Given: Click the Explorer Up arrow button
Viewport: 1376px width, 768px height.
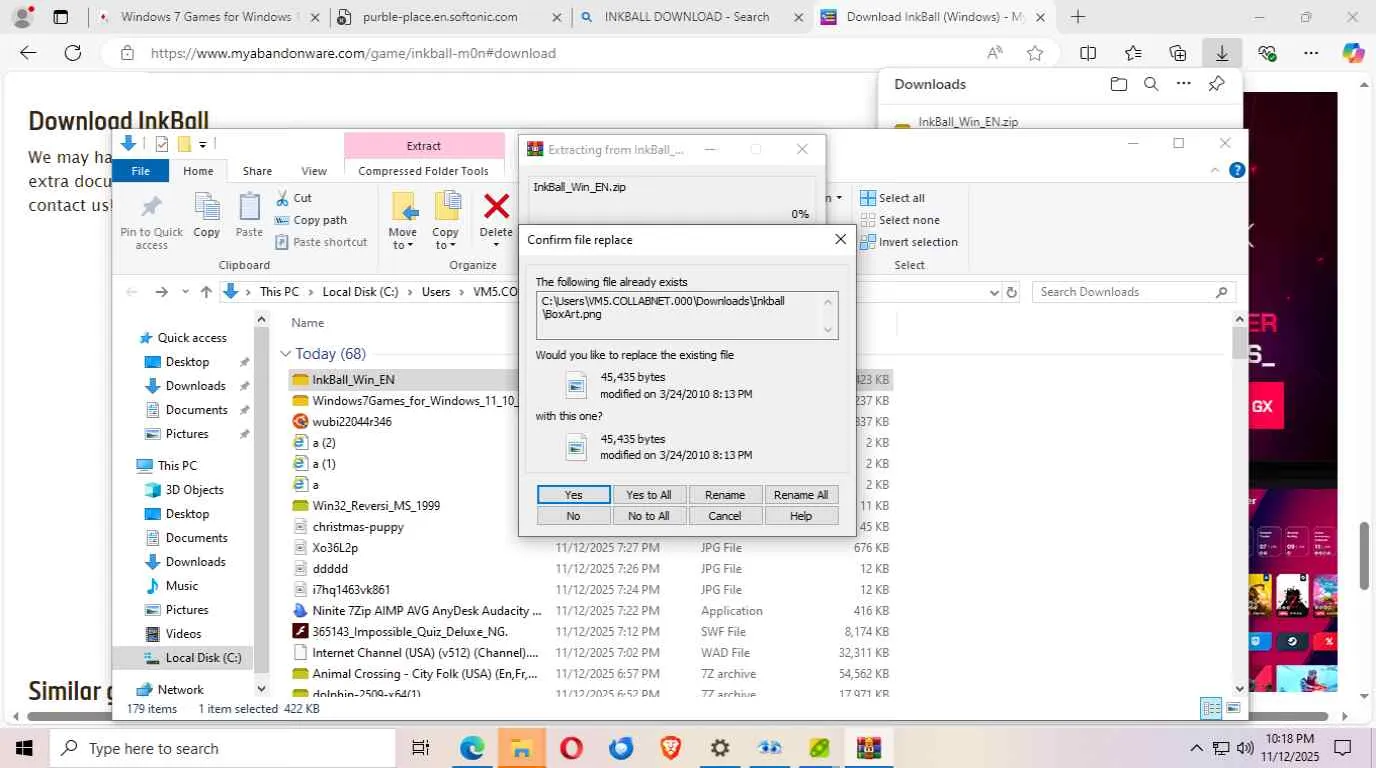Looking at the screenshot, I should coord(206,292).
